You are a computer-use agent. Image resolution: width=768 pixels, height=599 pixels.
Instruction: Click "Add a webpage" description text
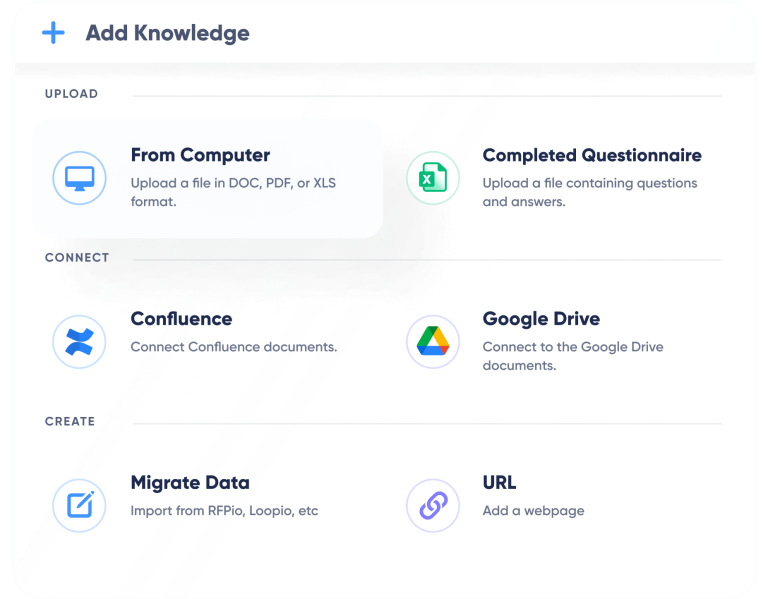pyautogui.click(x=533, y=510)
